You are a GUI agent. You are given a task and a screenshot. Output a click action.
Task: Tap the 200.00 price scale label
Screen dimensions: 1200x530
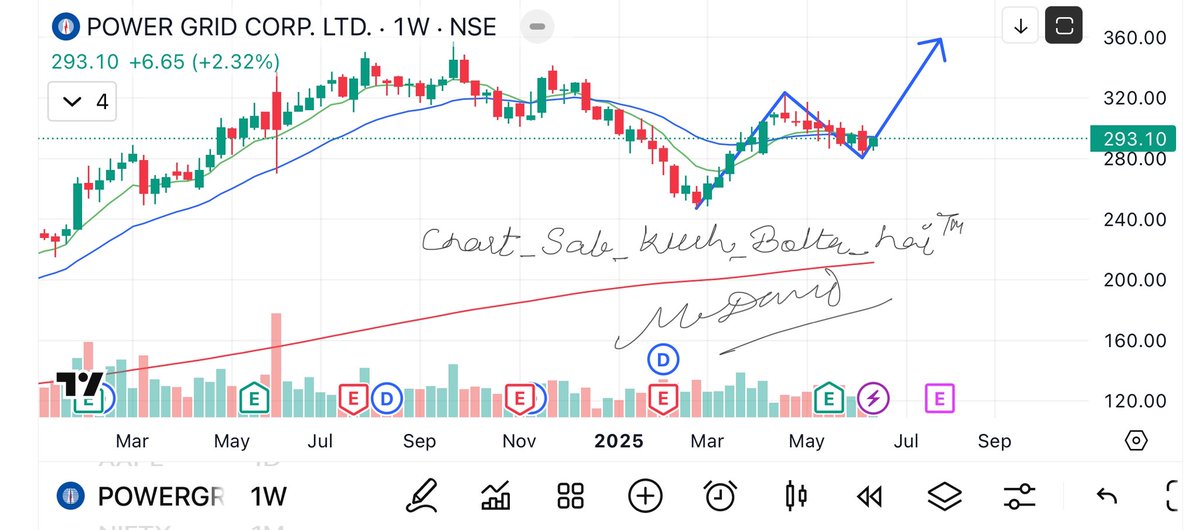tap(1134, 280)
